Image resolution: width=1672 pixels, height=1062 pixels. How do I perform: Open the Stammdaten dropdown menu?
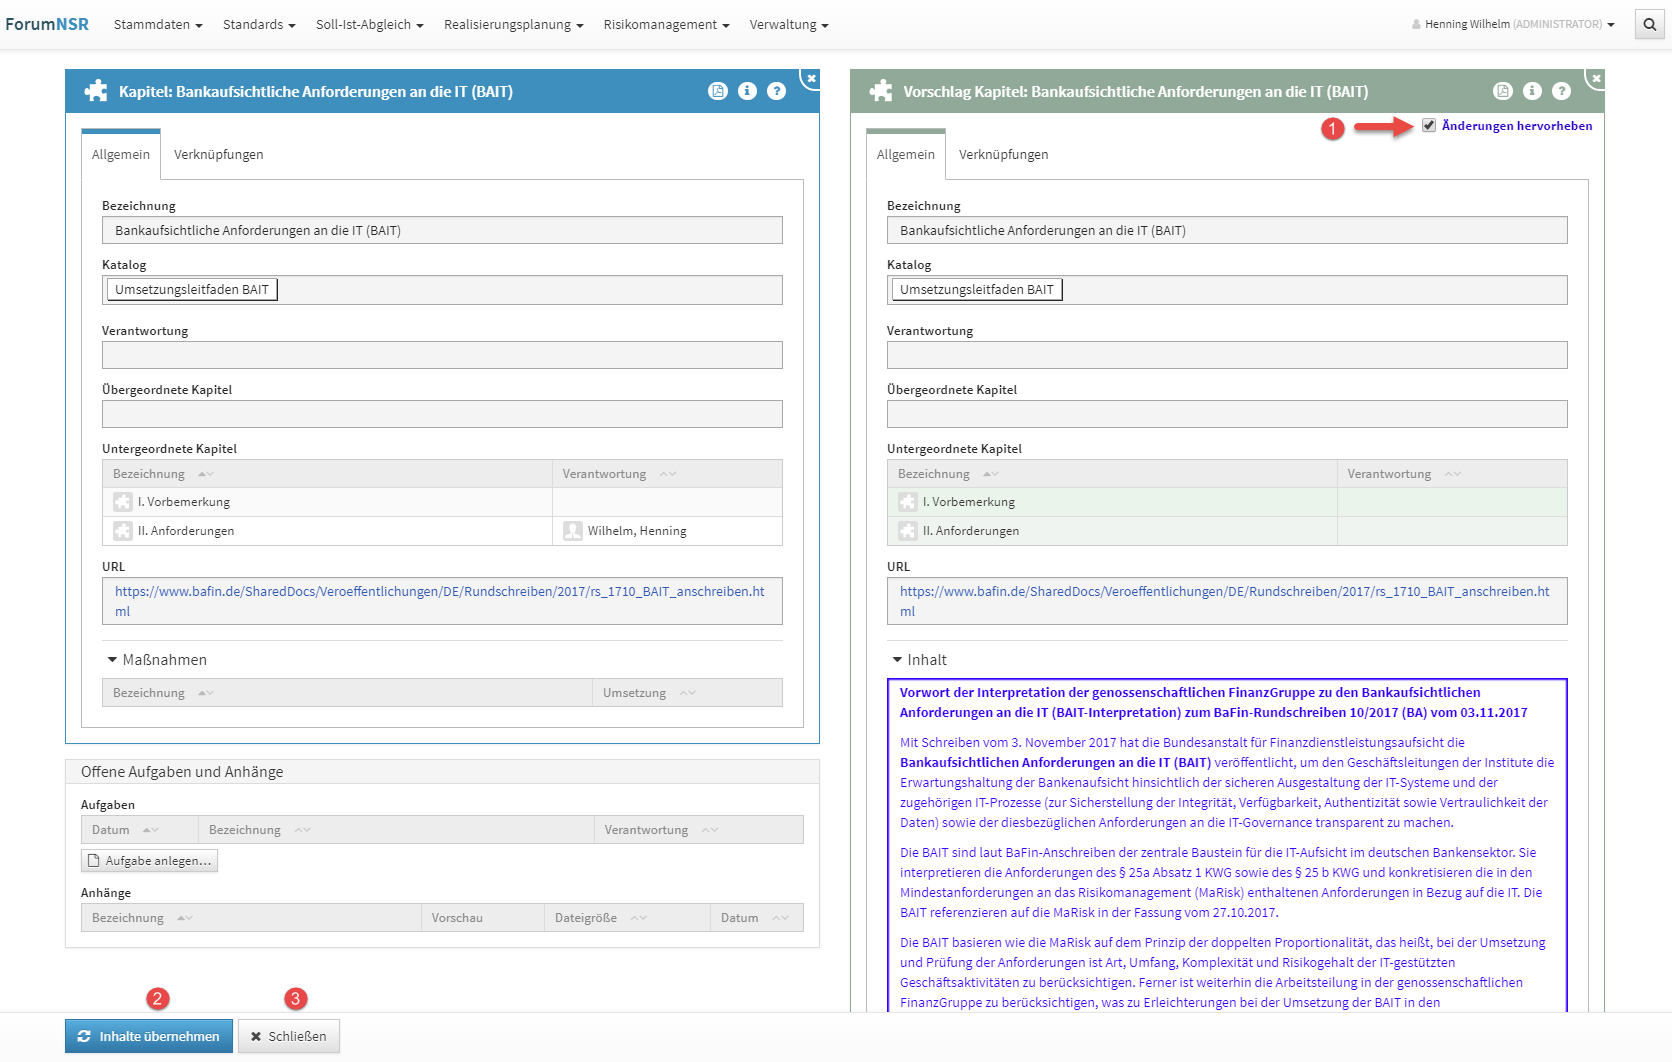[x=157, y=24]
